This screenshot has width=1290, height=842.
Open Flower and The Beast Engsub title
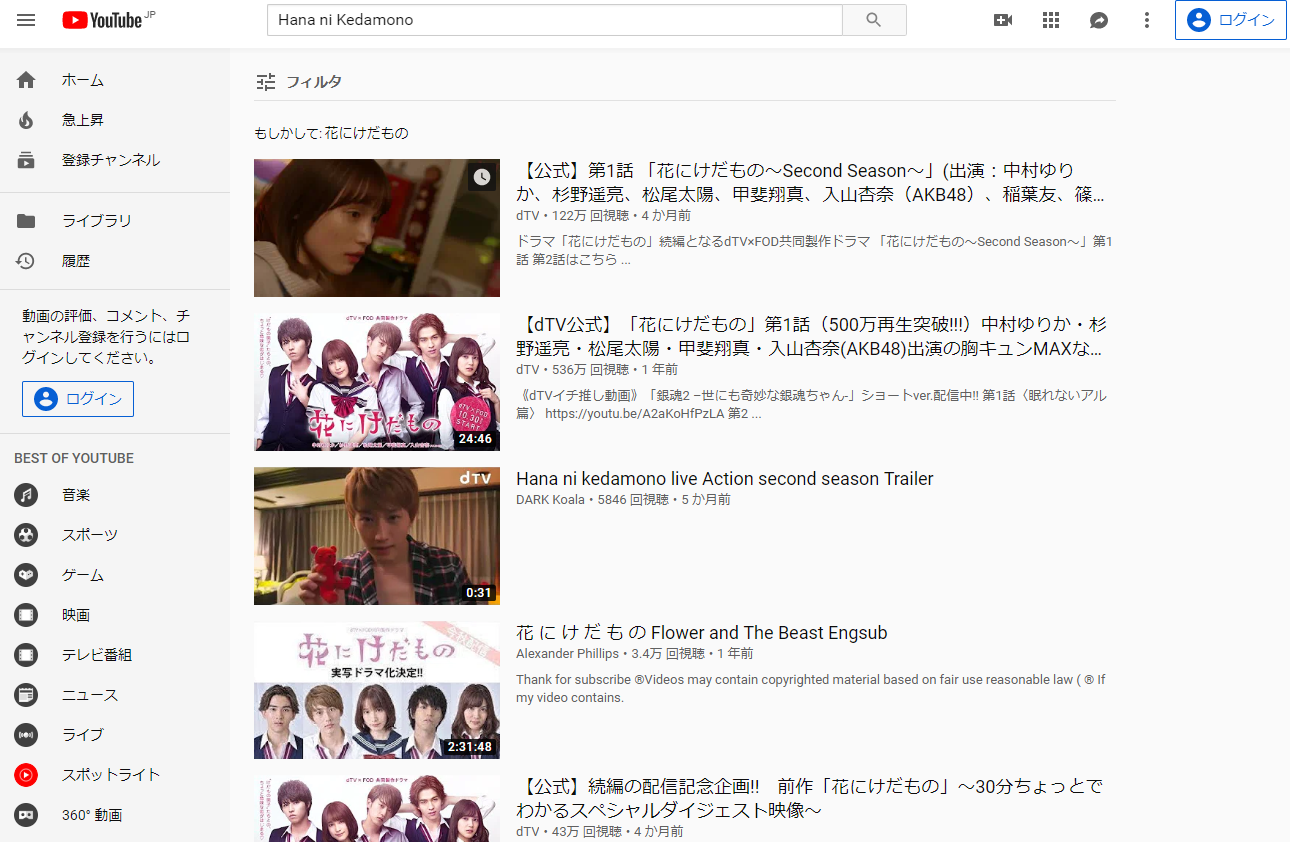(702, 633)
